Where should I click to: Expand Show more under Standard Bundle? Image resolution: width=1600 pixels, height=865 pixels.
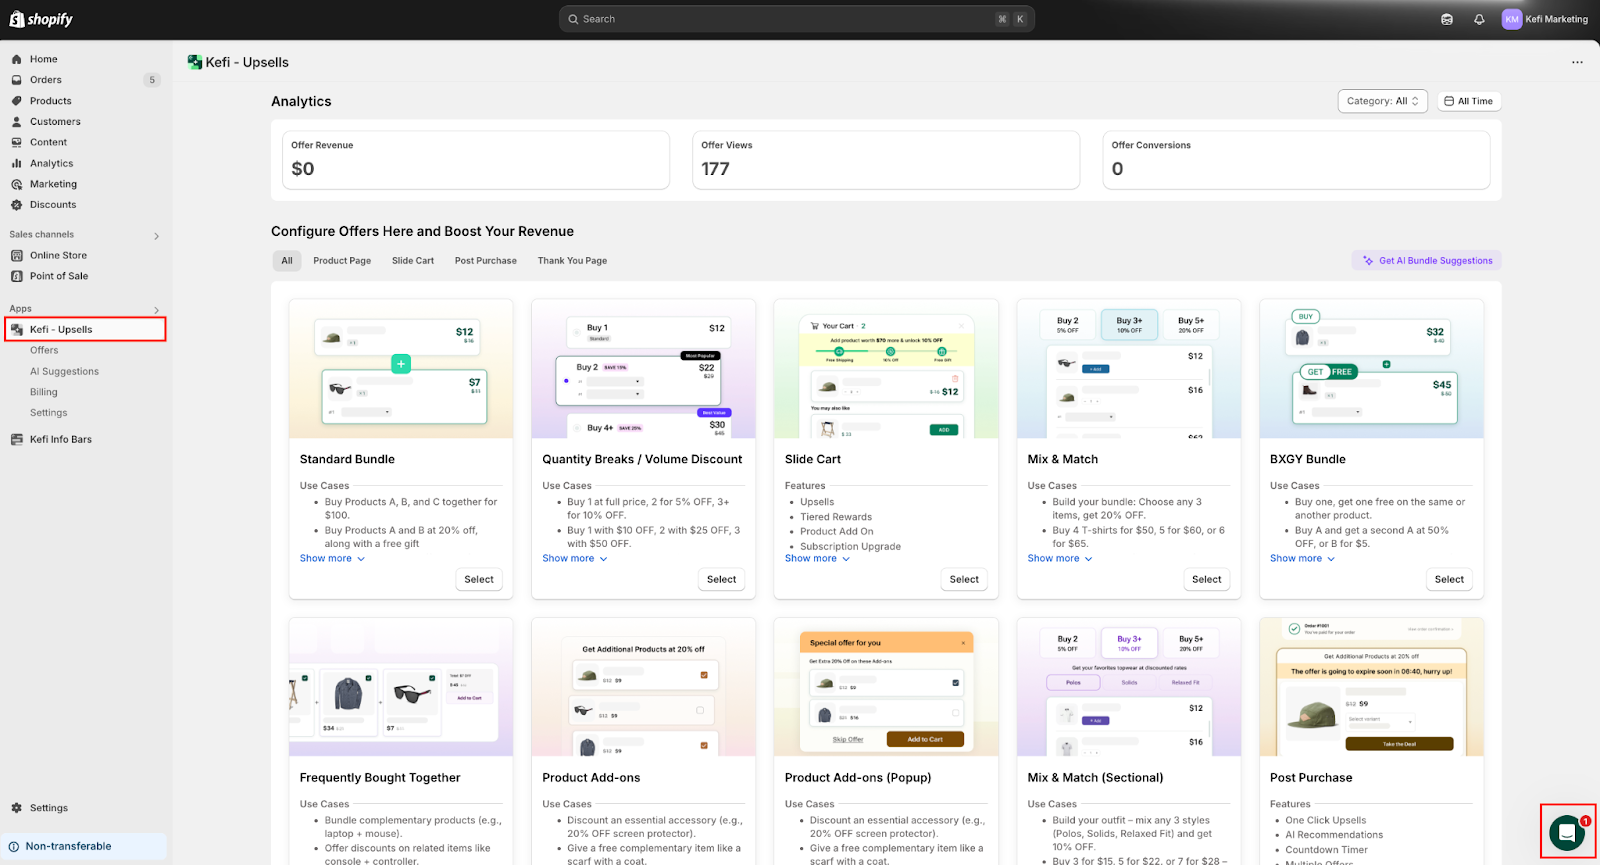point(332,559)
